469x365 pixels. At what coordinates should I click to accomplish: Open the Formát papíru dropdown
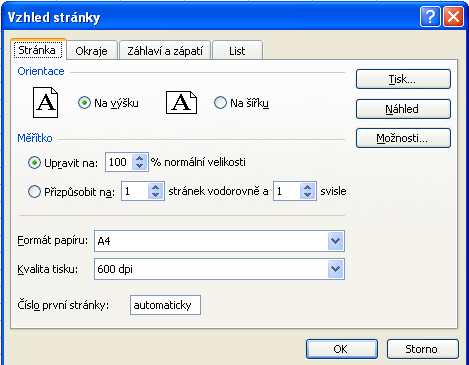click(x=335, y=241)
